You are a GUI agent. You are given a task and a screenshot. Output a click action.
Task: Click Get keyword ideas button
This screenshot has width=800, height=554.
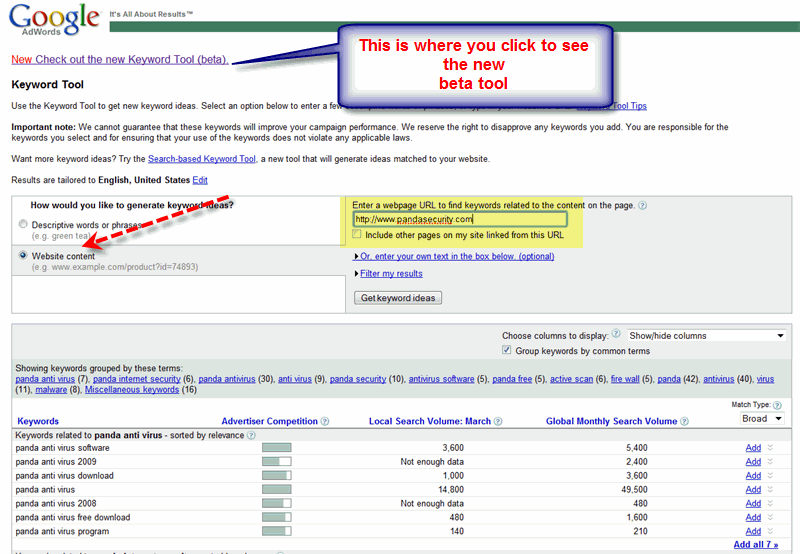pos(398,298)
